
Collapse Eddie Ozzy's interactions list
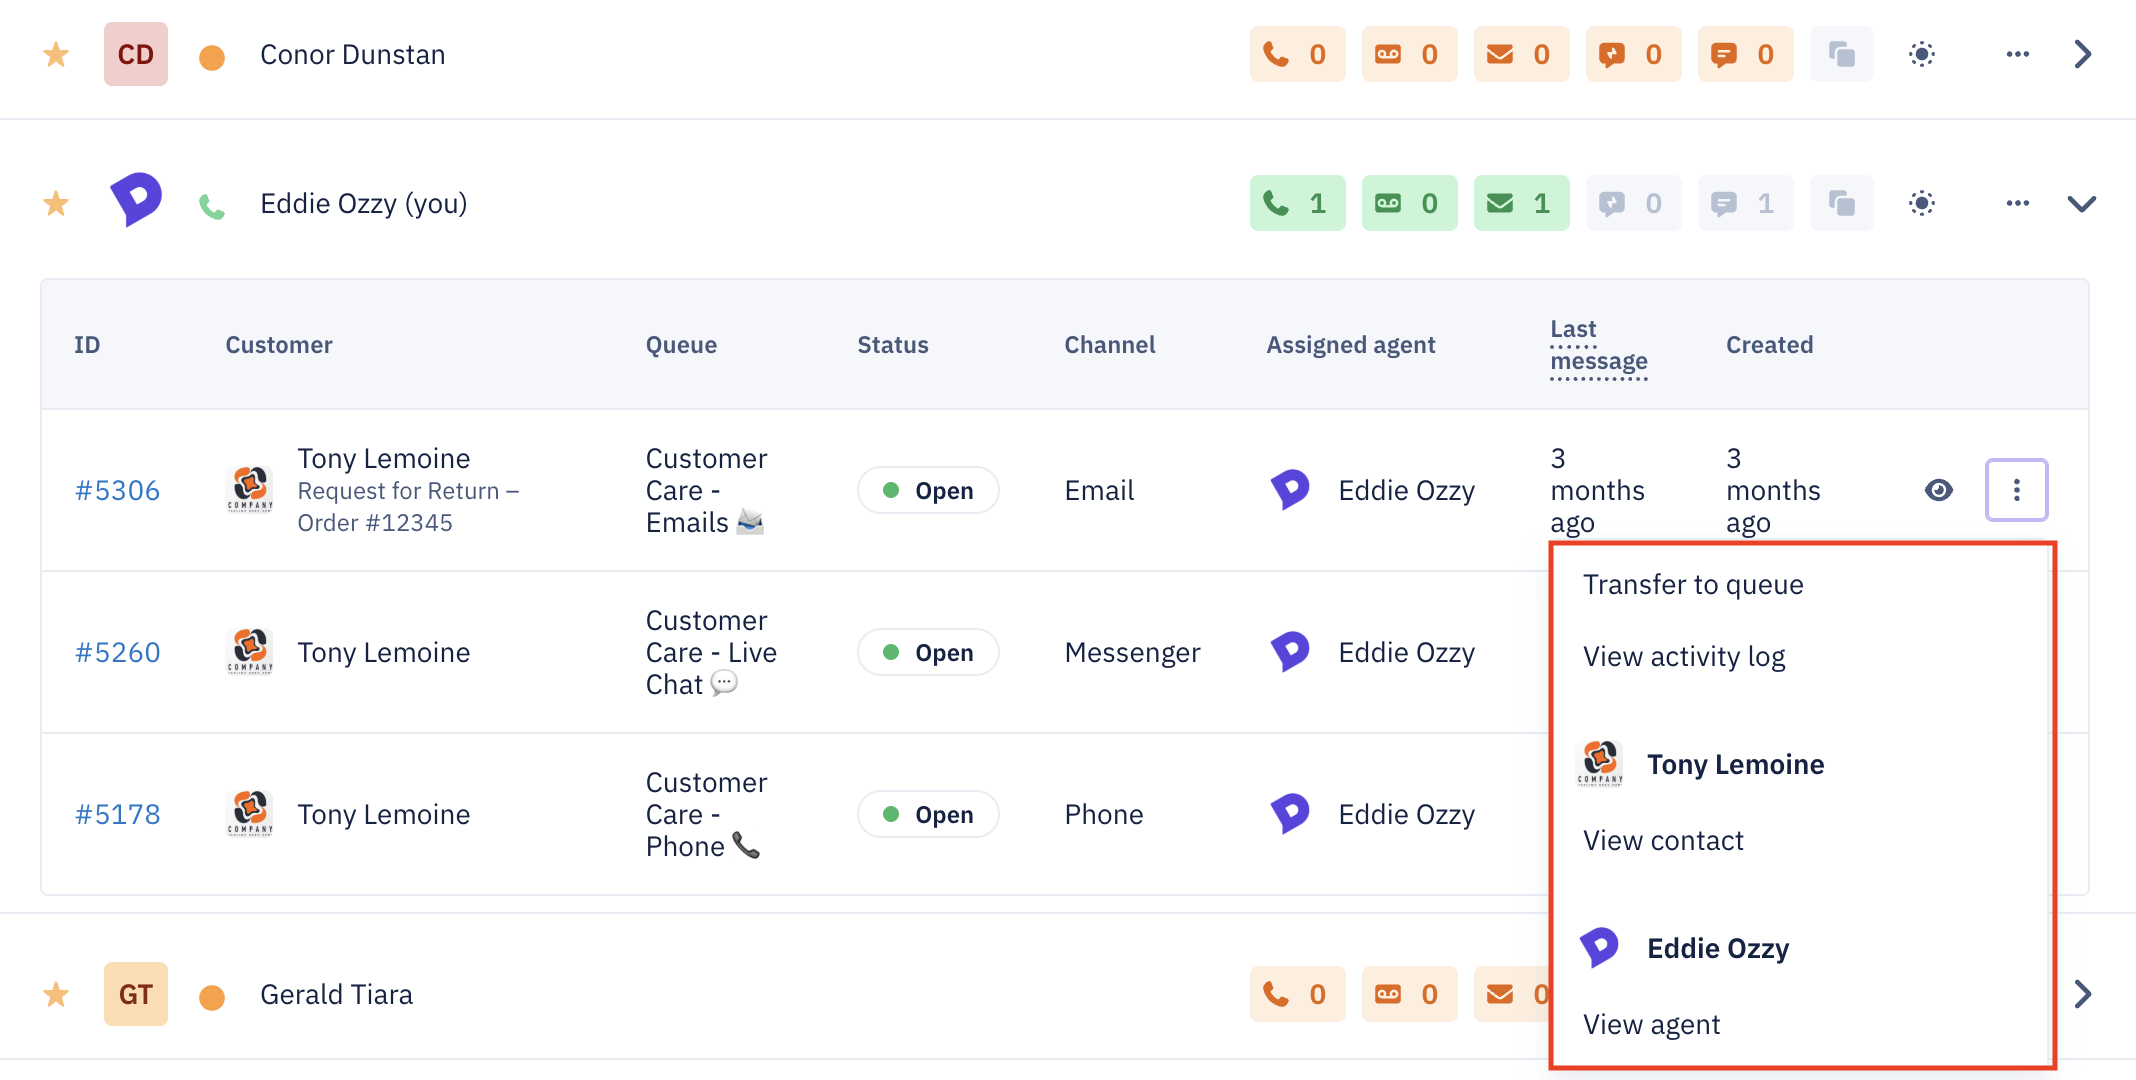[2082, 204]
